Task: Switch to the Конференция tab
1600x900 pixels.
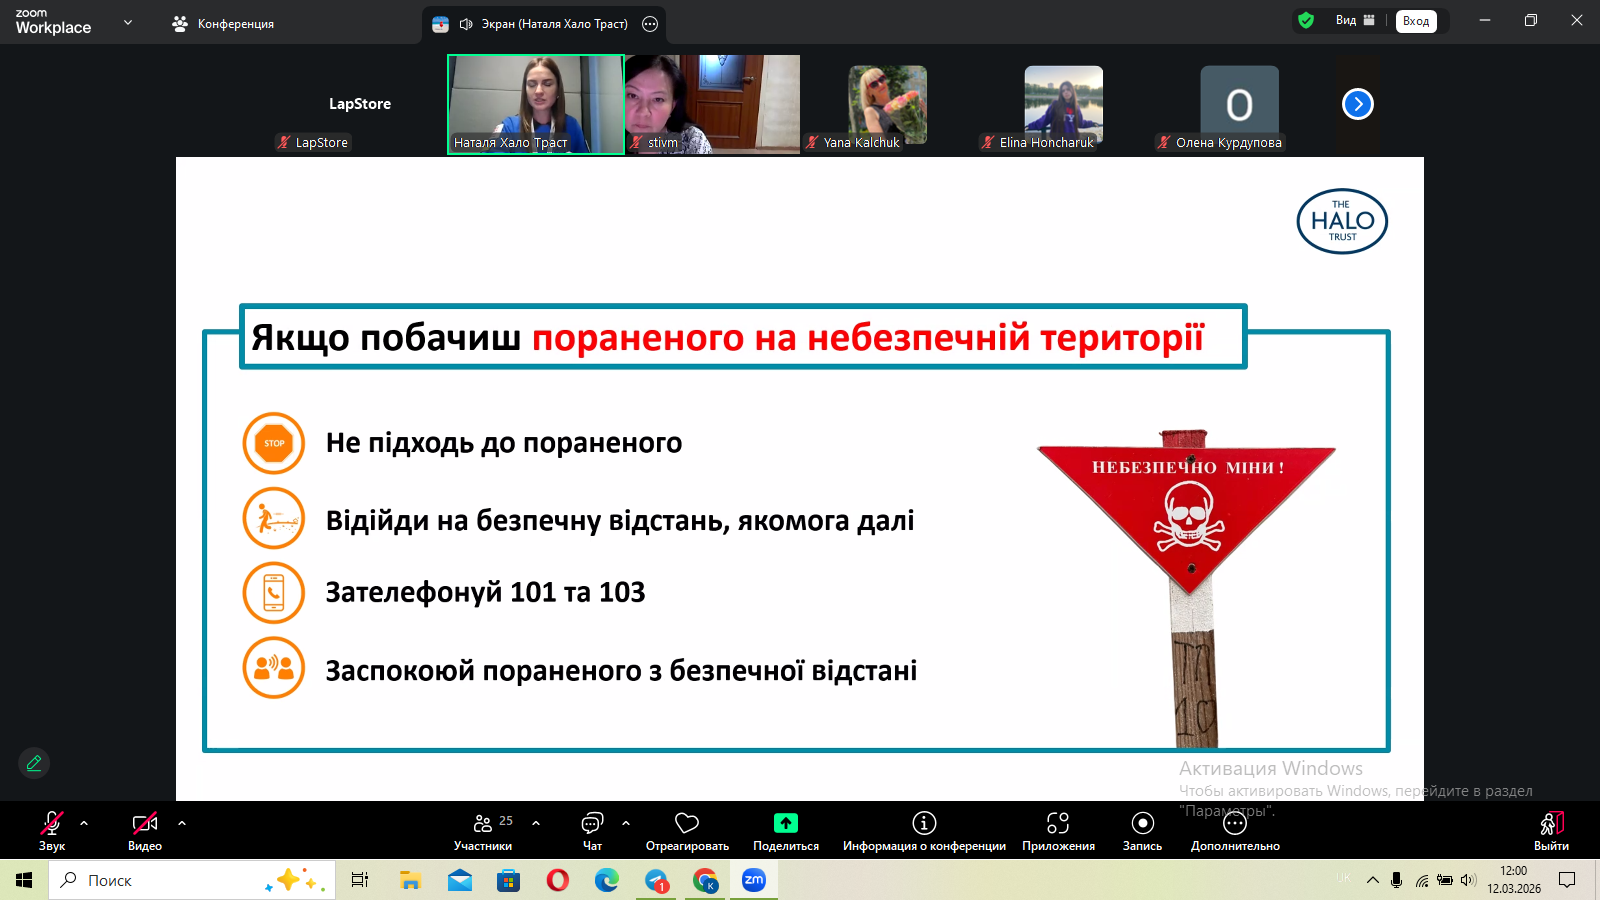Action: 223,24
